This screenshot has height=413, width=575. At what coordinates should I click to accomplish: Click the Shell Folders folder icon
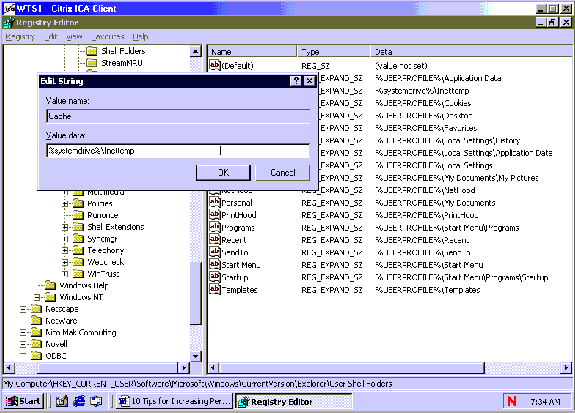[x=92, y=51]
